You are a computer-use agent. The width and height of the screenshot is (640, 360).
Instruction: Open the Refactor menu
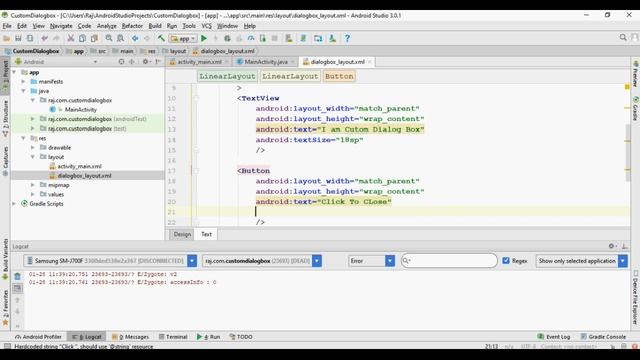[x=132, y=26]
